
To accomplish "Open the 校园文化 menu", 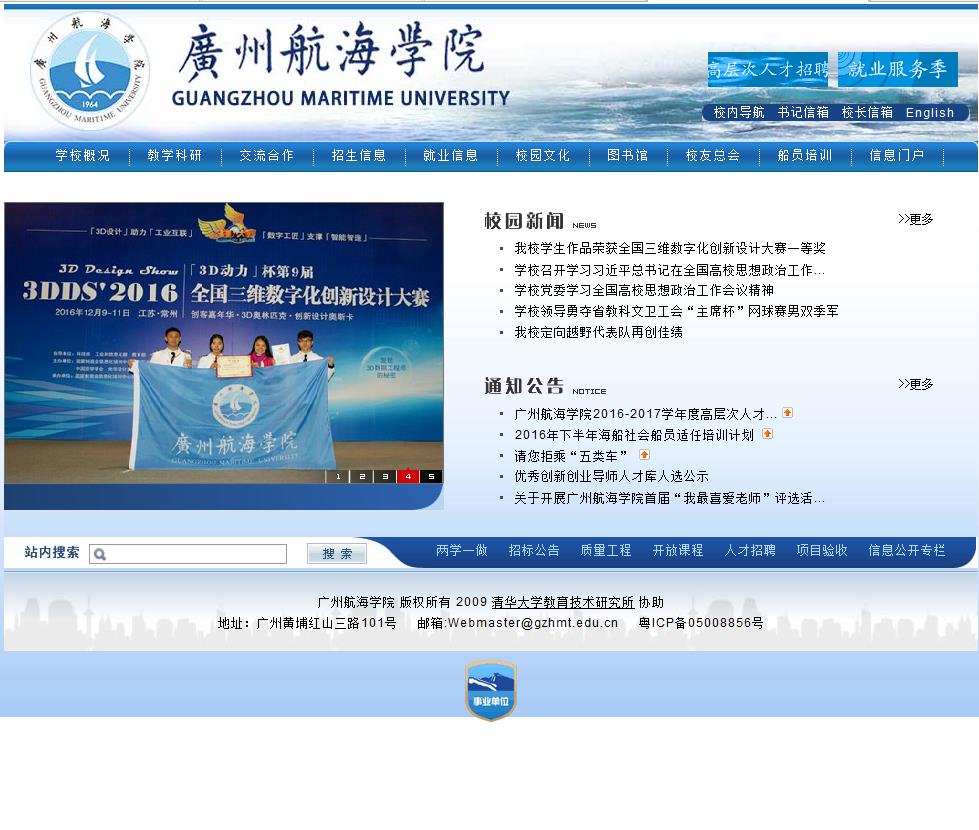I will (543, 156).
